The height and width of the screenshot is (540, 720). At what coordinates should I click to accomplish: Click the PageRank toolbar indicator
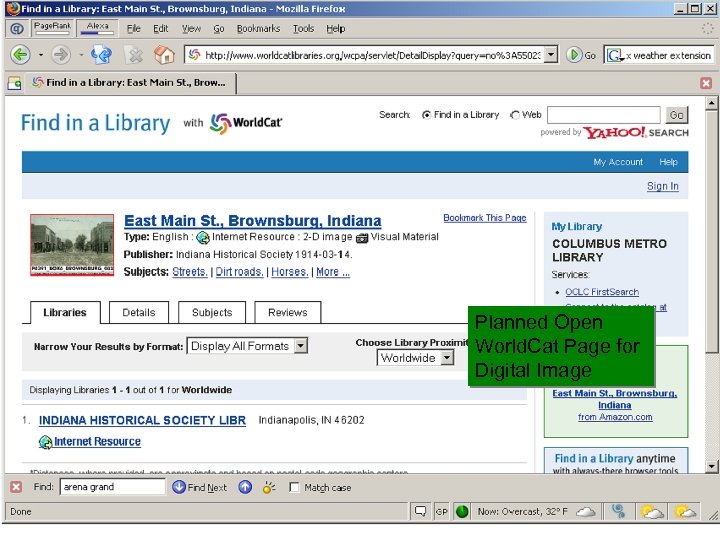(52, 28)
